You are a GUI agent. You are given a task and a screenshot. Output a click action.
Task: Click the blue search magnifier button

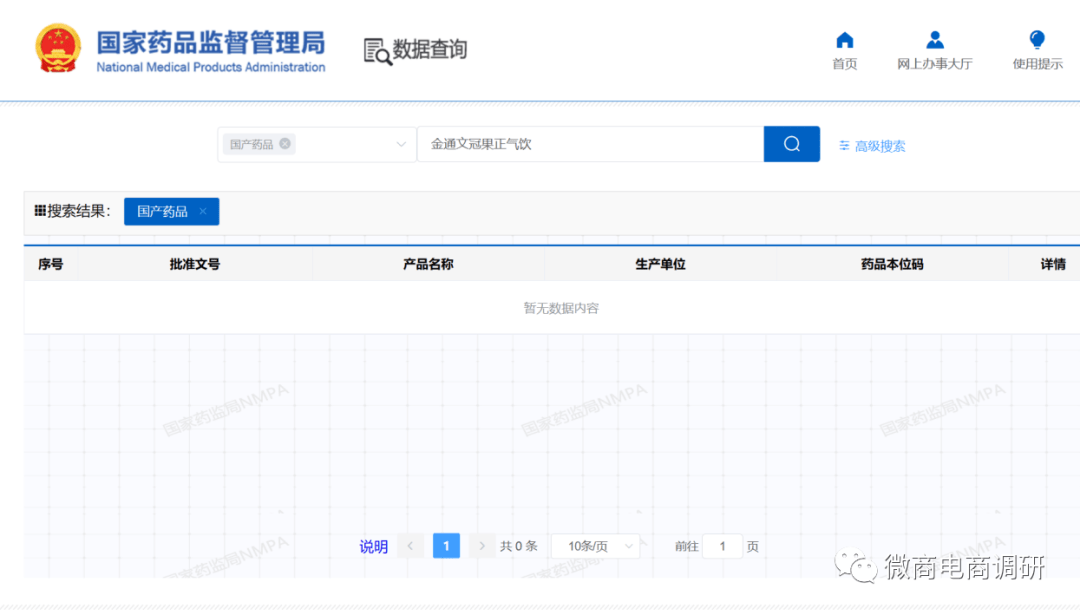coord(791,144)
